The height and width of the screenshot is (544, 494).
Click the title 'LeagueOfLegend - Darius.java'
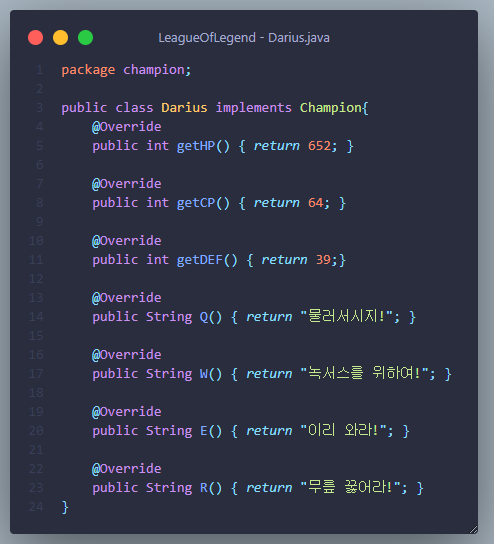pyautogui.click(x=244, y=37)
